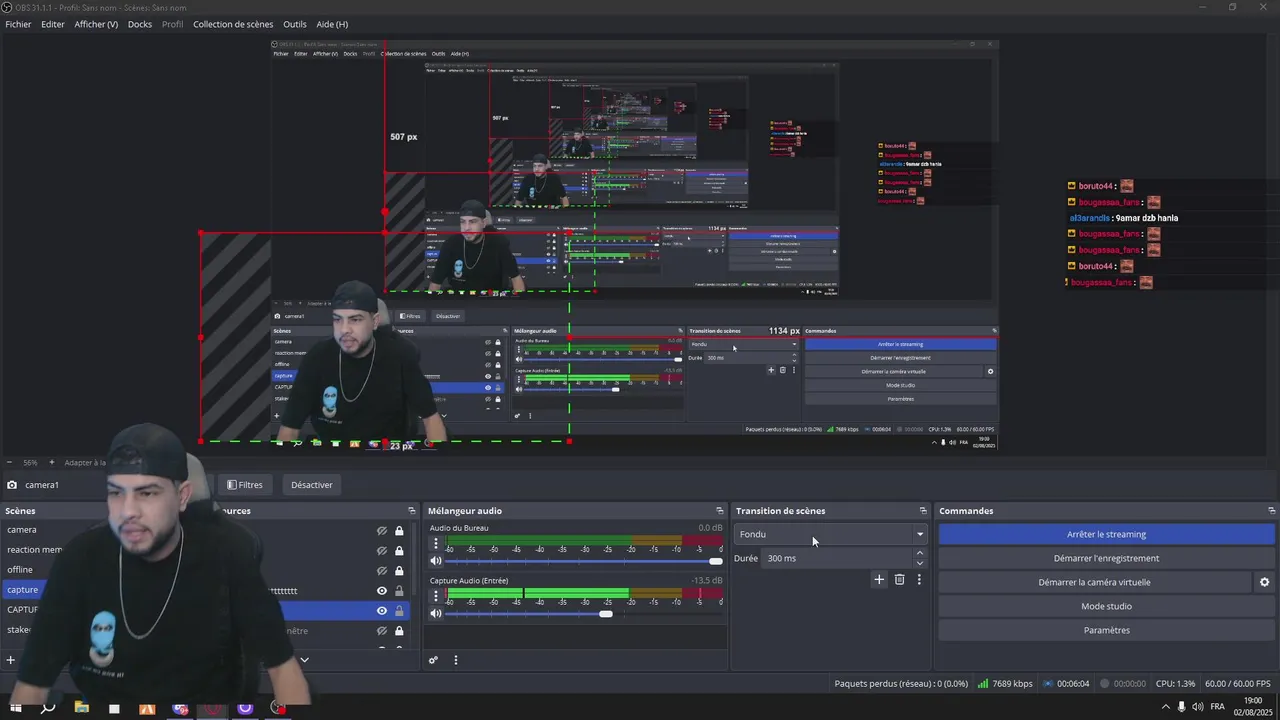Toggle lock on highlighted selected source
The width and height of the screenshot is (1280, 720).
[x=399, y=611]
